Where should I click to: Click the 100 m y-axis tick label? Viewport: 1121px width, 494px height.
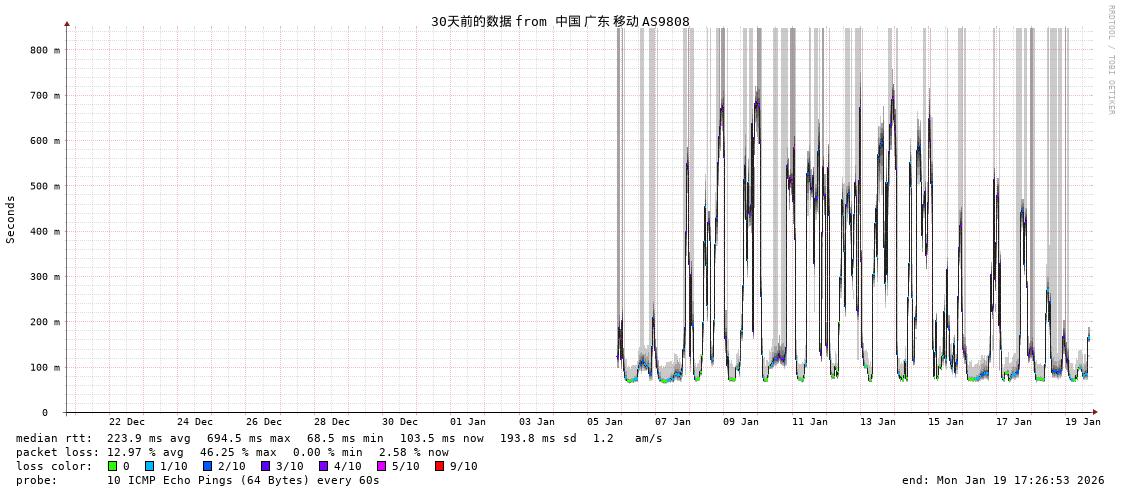[x=45, y=367]
